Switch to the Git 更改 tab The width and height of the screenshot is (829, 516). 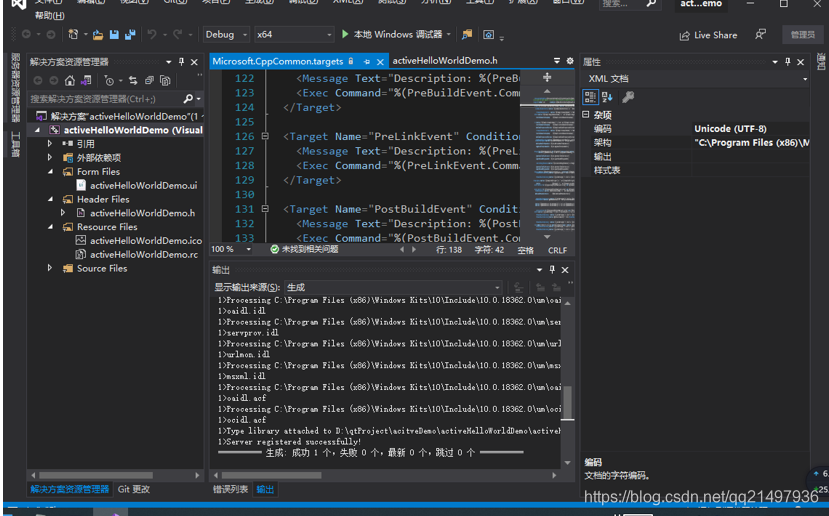click(x=134, y=490)
